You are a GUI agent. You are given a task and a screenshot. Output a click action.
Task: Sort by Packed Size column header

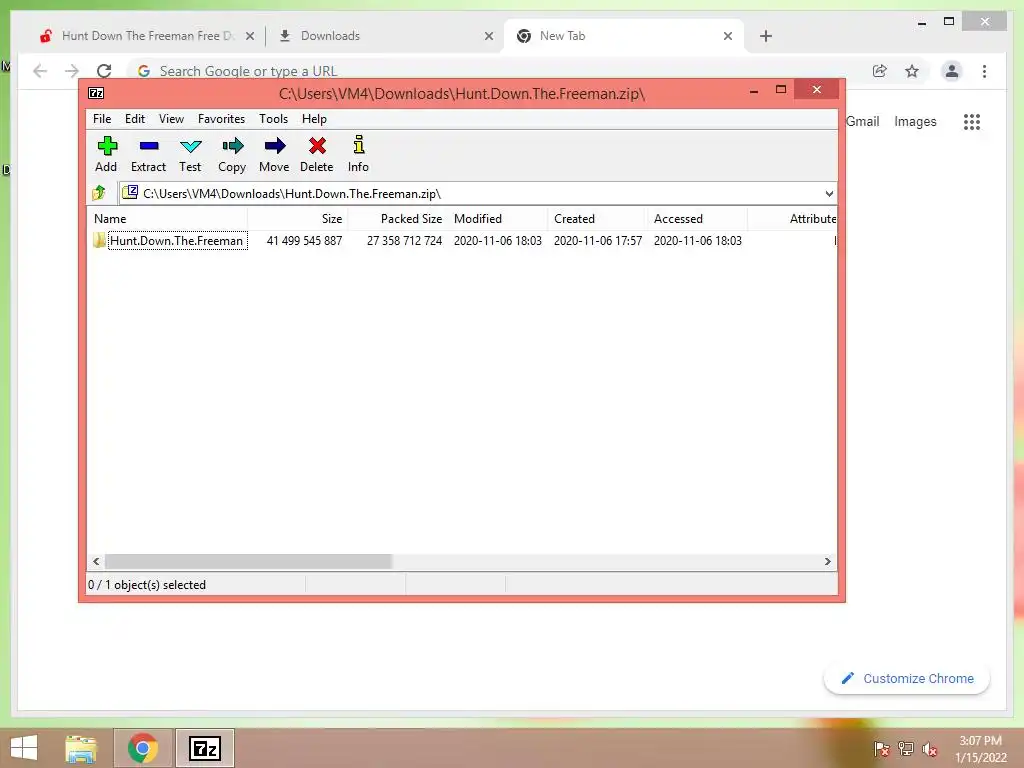tap(398, 219)
